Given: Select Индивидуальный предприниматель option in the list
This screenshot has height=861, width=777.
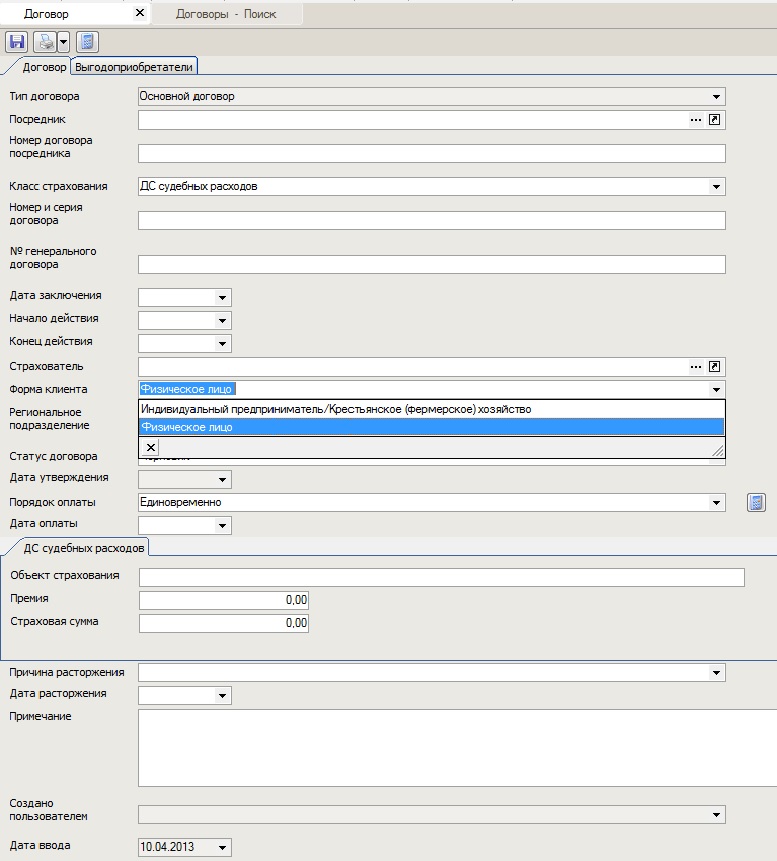Looking at the screenshot, I should 336,409.
